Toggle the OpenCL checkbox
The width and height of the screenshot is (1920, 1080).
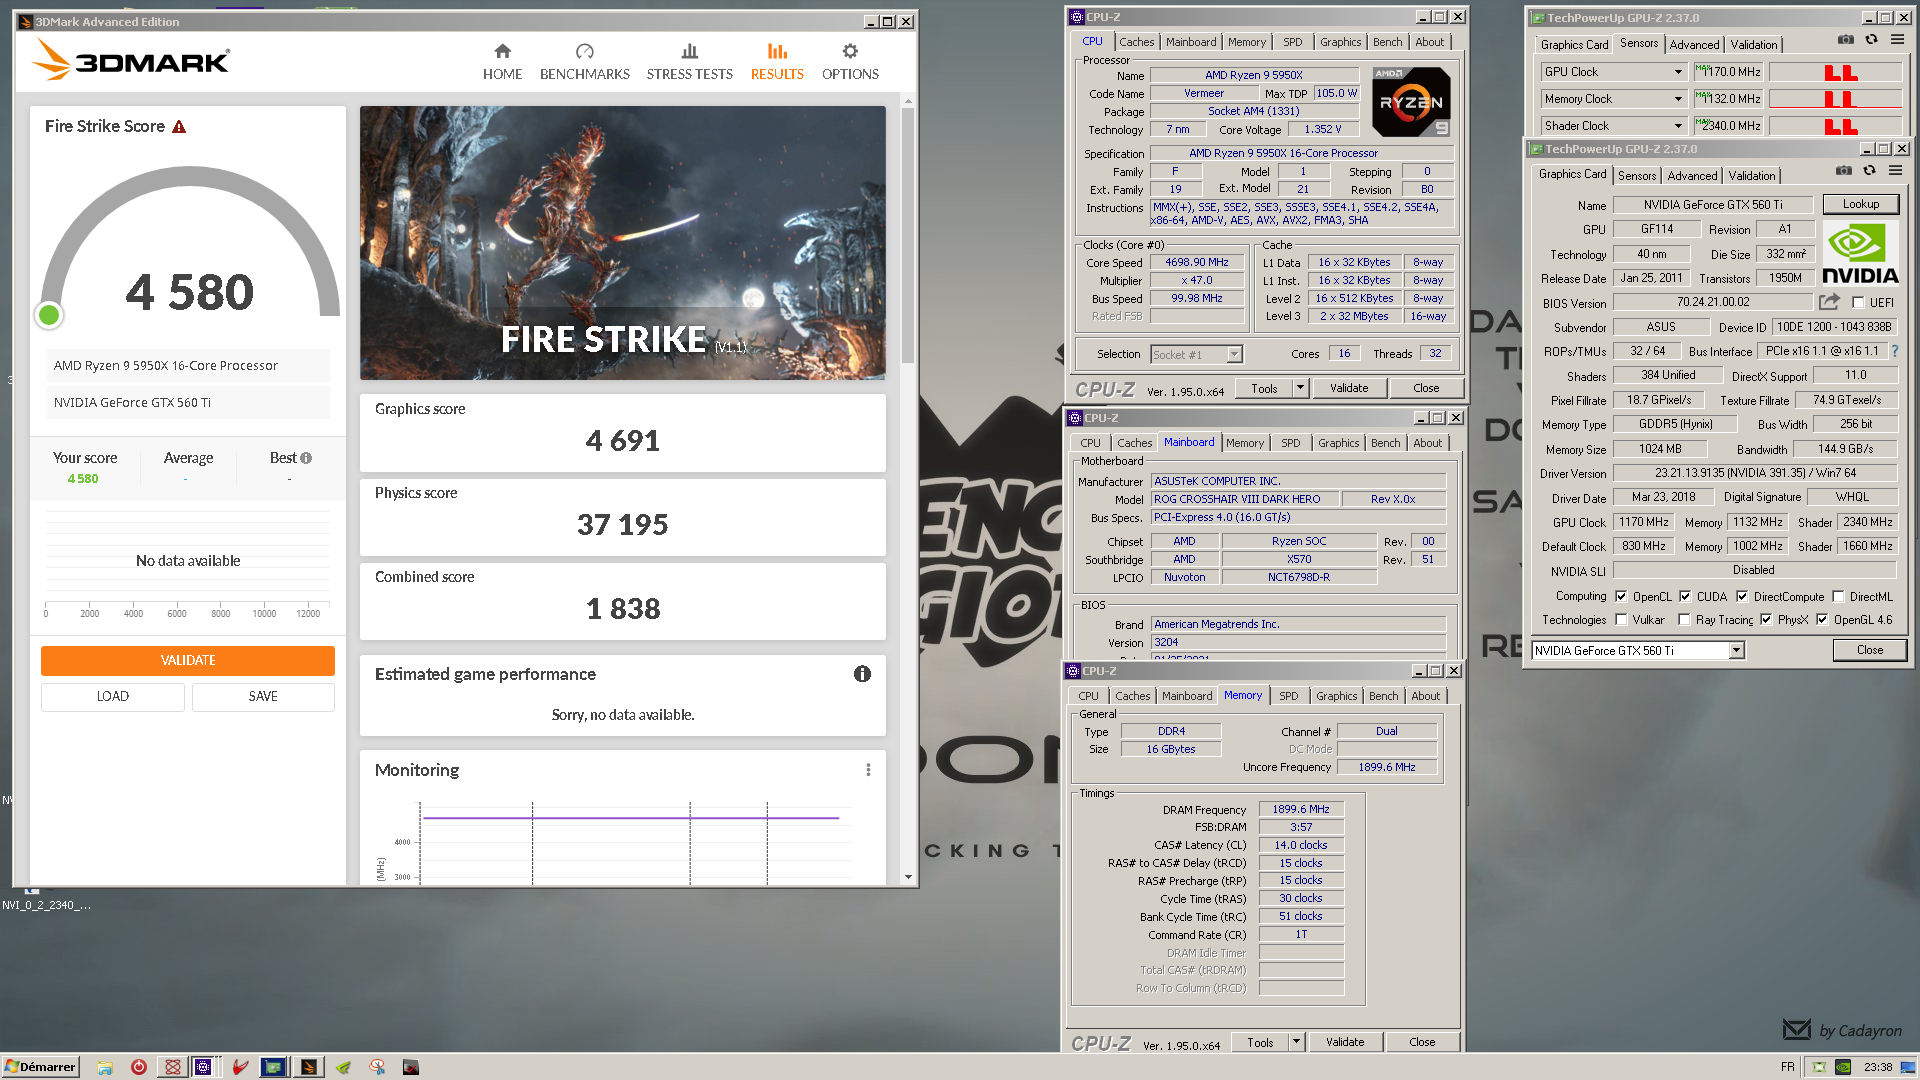[1621, 596]
